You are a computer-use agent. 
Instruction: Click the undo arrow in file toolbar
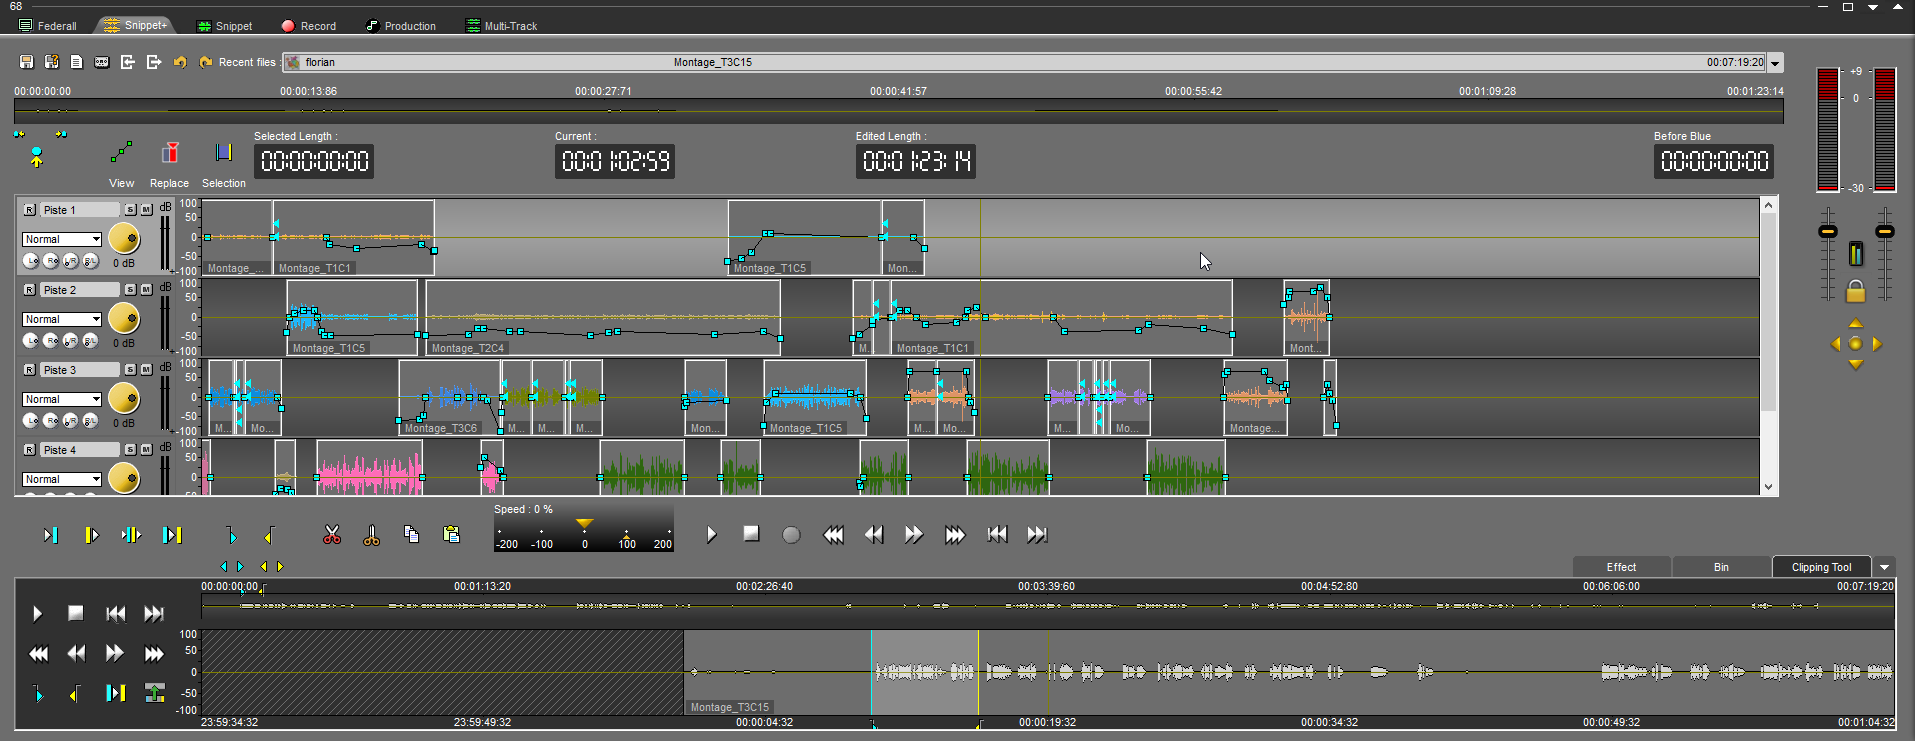tap(180, 62)
